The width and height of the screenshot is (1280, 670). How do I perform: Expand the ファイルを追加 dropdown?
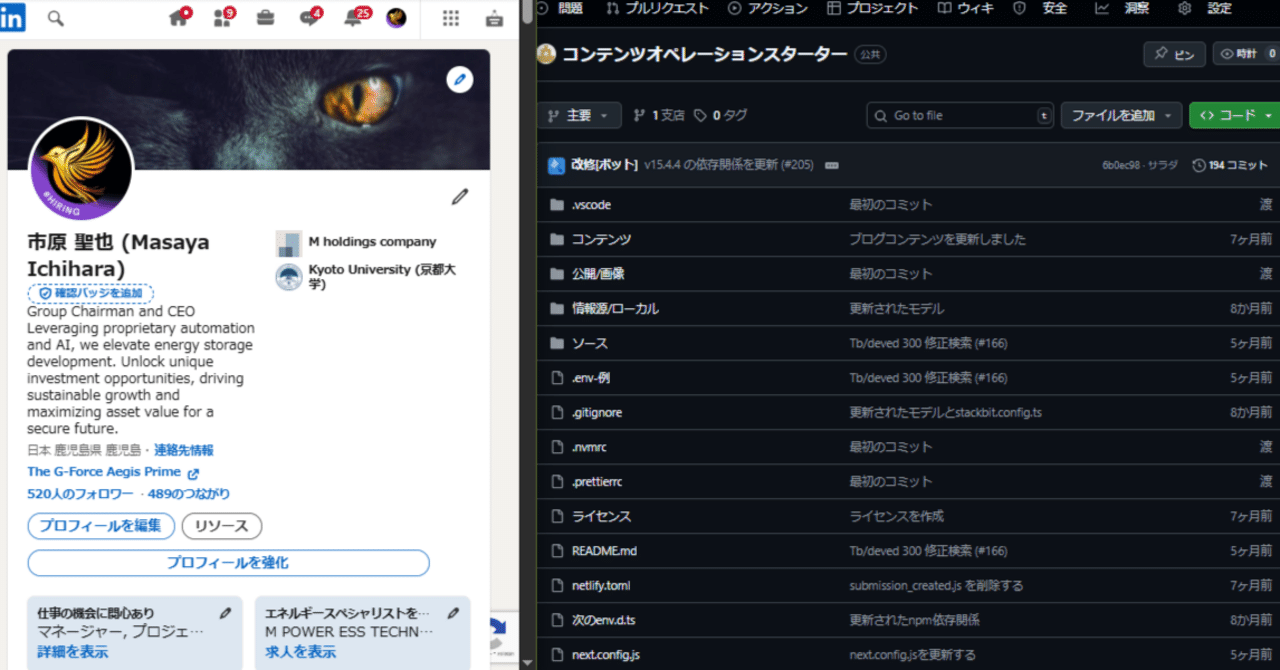(1120, 115)
